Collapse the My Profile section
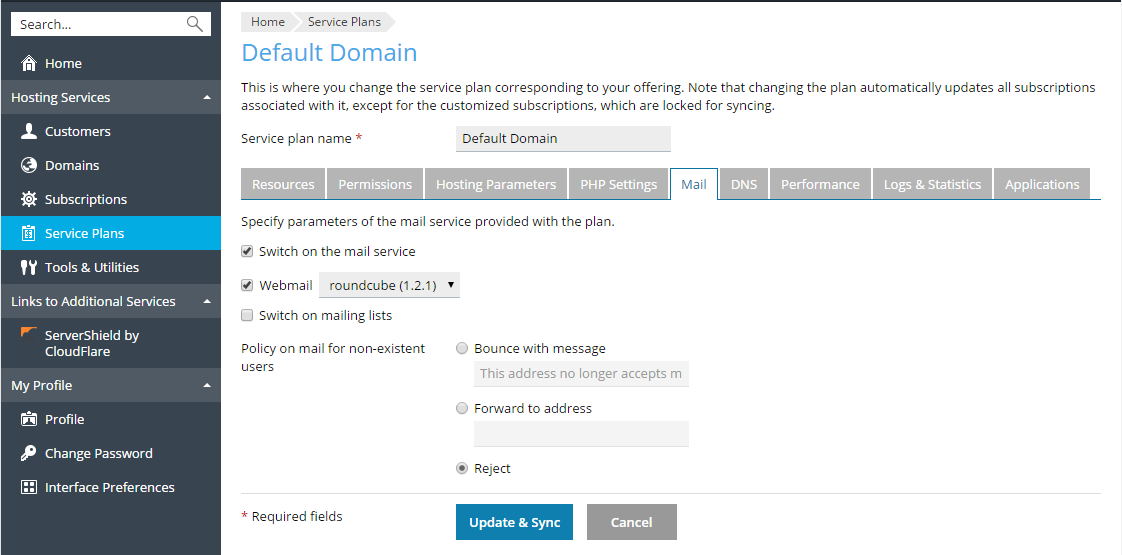This screenshot has height=555, width=1122. click(x=206, y=386)
